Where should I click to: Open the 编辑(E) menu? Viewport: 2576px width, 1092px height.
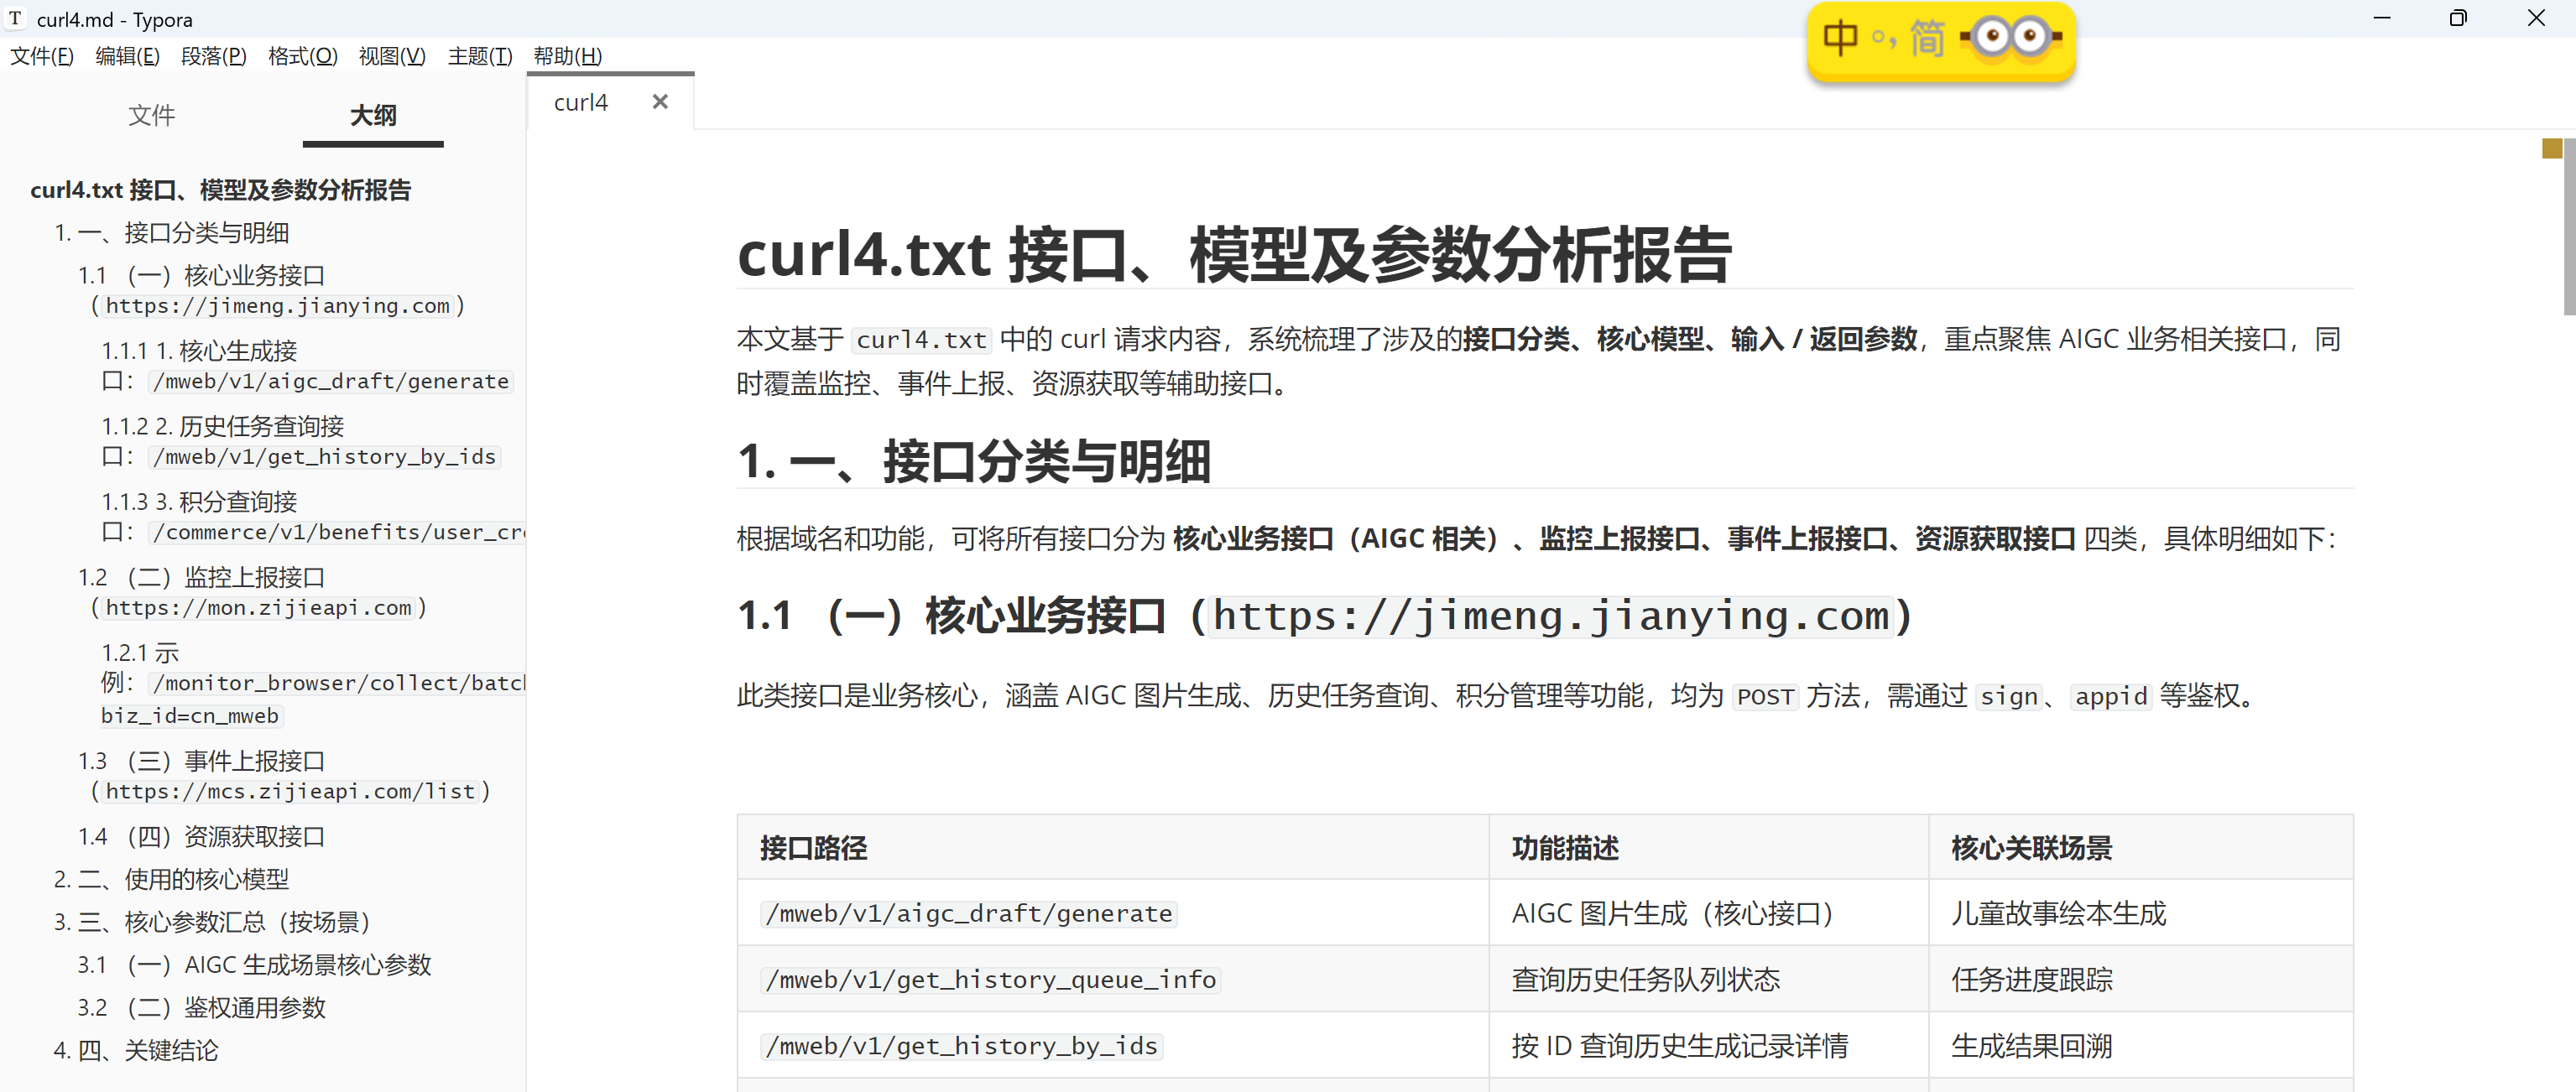[127, 56]
